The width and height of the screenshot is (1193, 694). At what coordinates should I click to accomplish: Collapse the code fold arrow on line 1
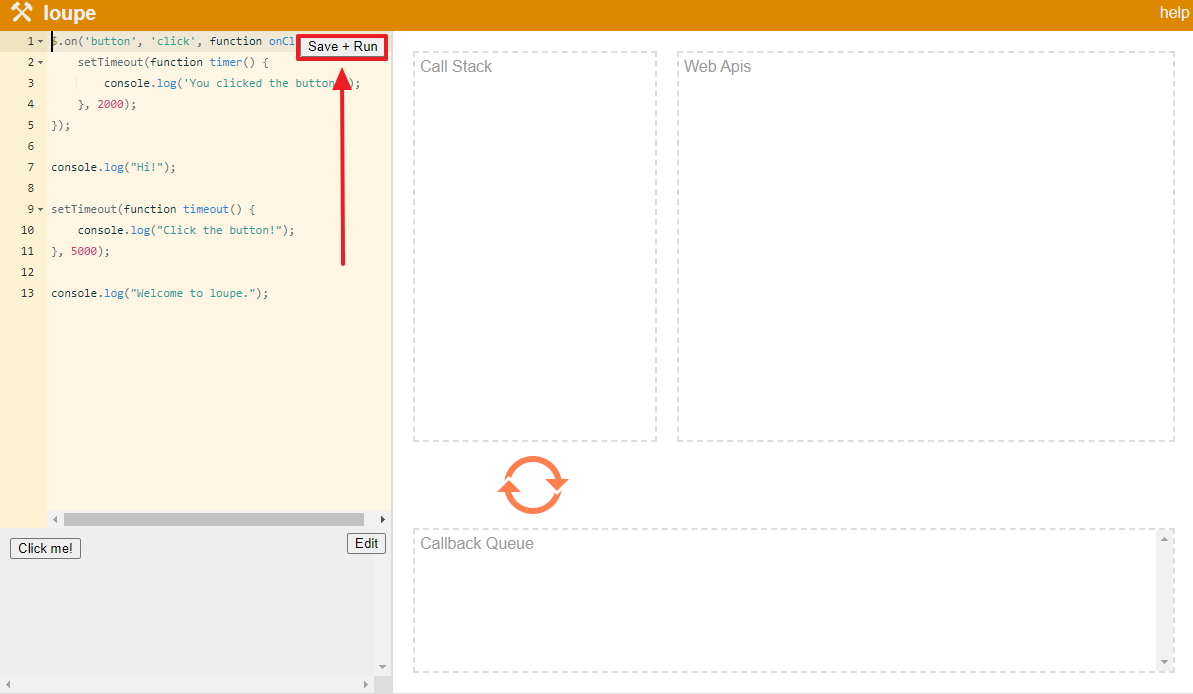point(40,41)
